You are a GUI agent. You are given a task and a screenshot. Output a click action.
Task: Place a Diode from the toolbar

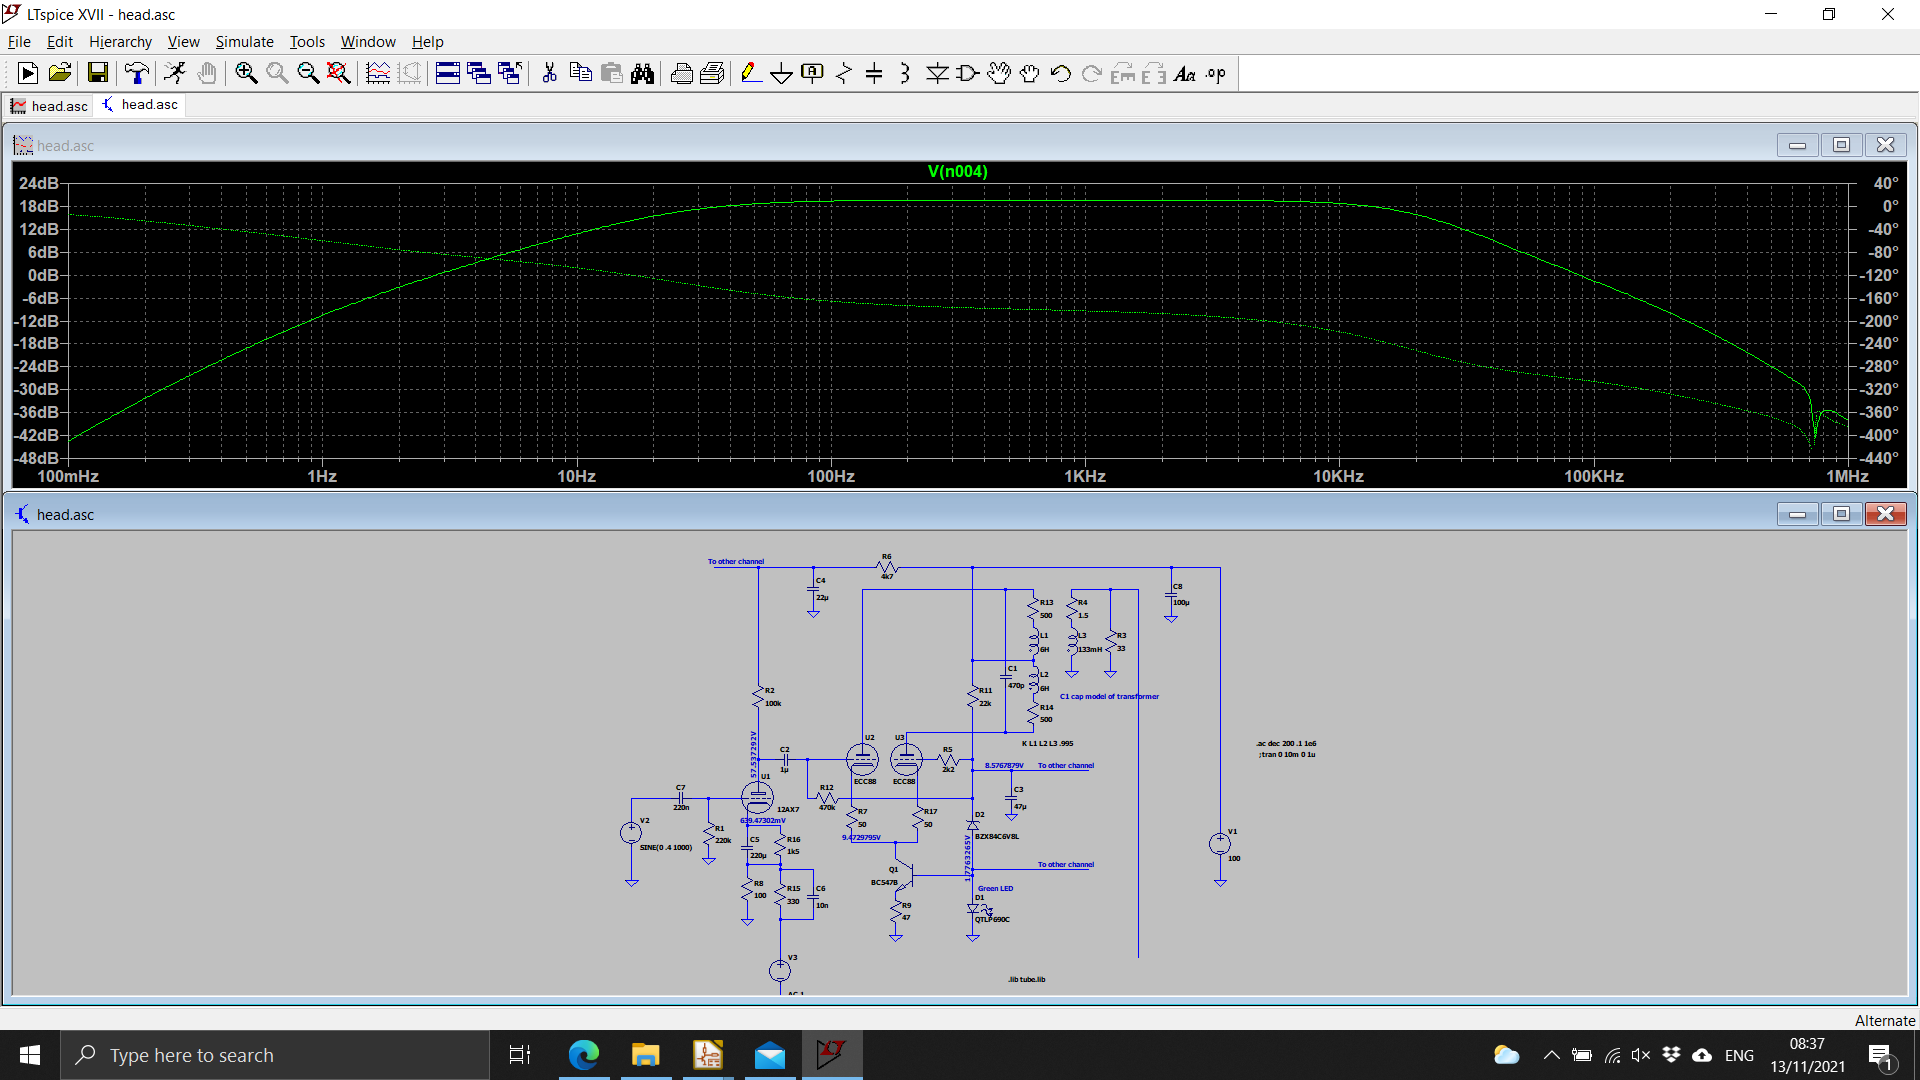coord(937,73)
